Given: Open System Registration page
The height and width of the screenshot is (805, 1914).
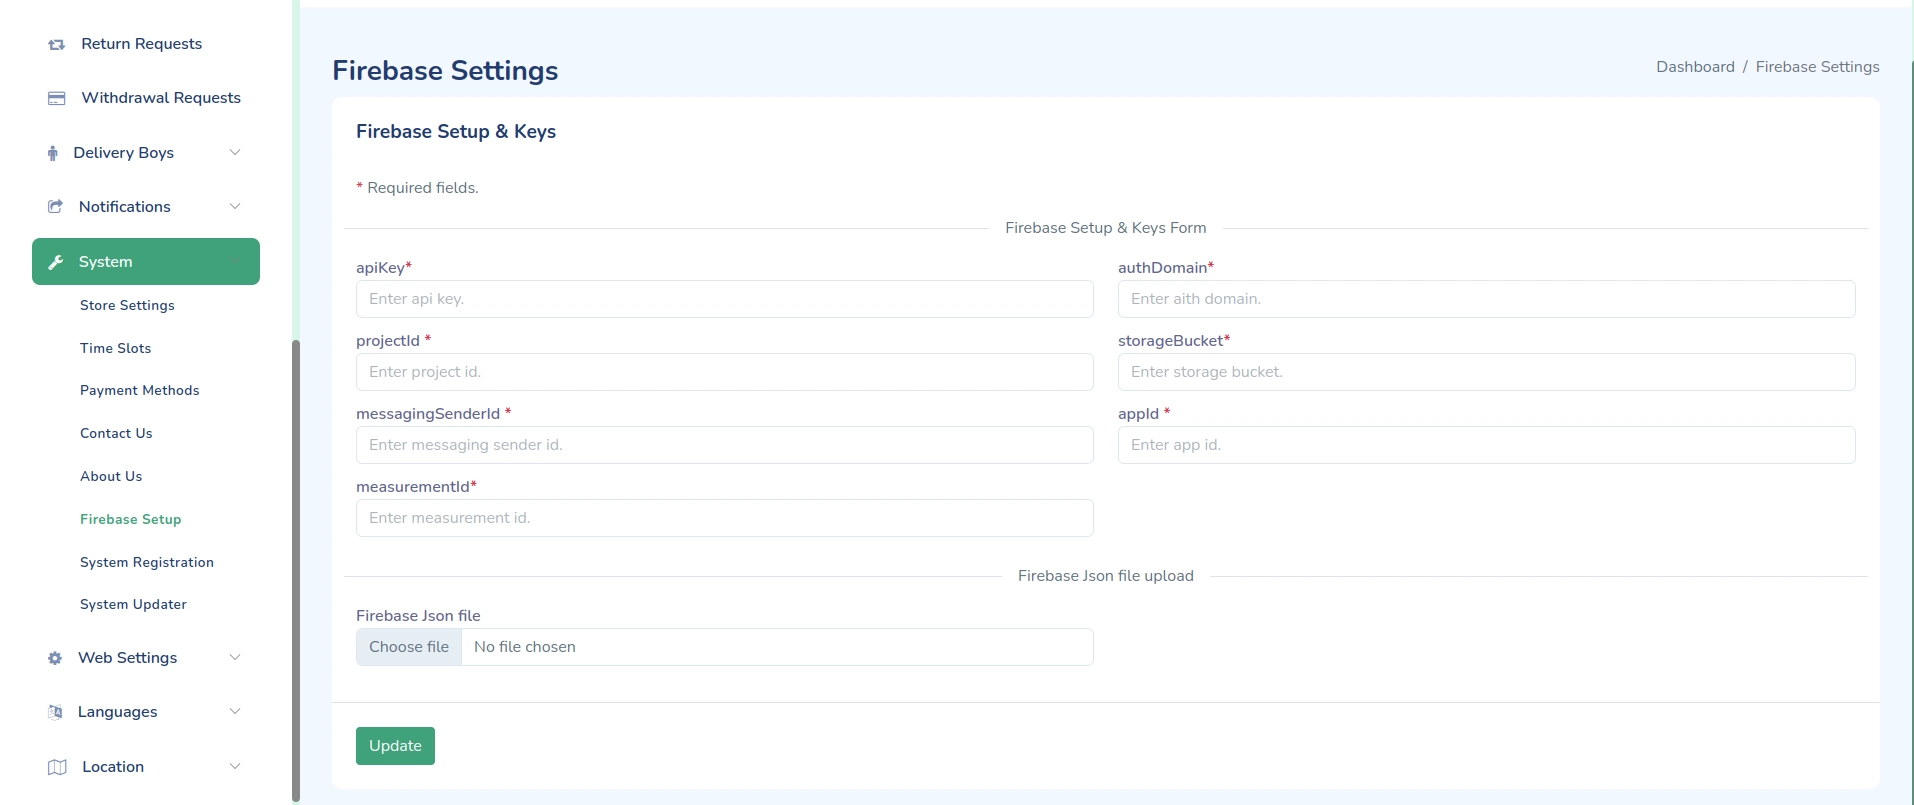Looking at the screenshot, I should [147, 562].
